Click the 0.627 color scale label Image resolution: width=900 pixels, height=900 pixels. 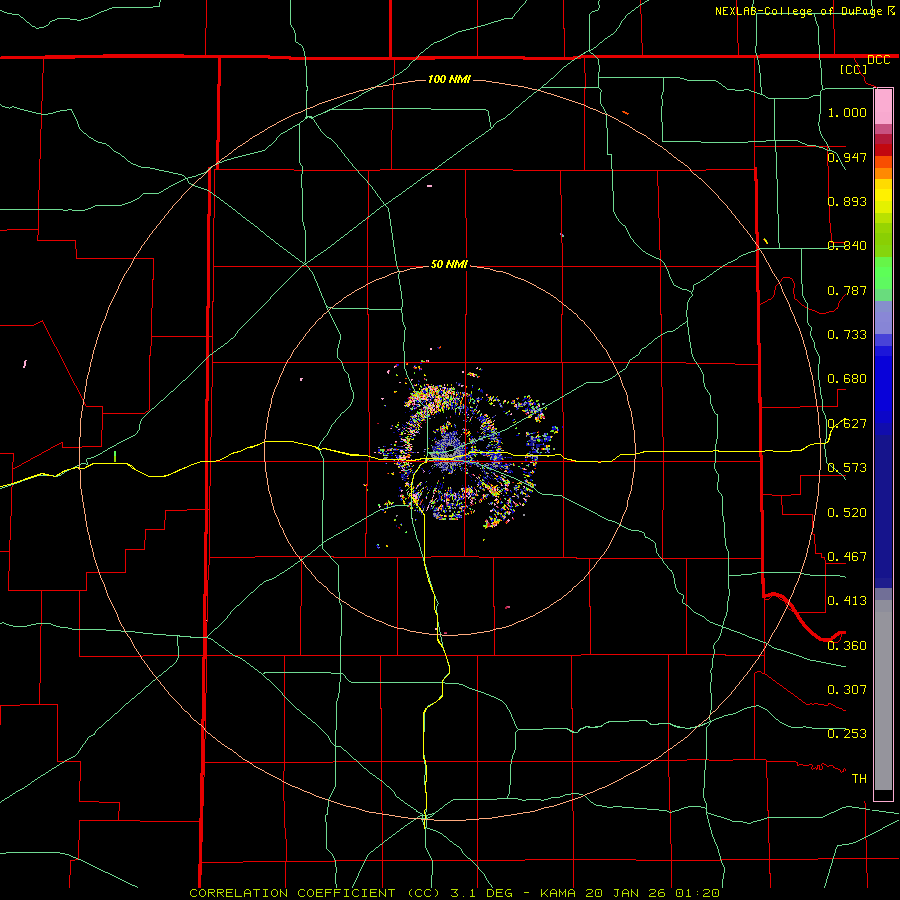point(847,424)
